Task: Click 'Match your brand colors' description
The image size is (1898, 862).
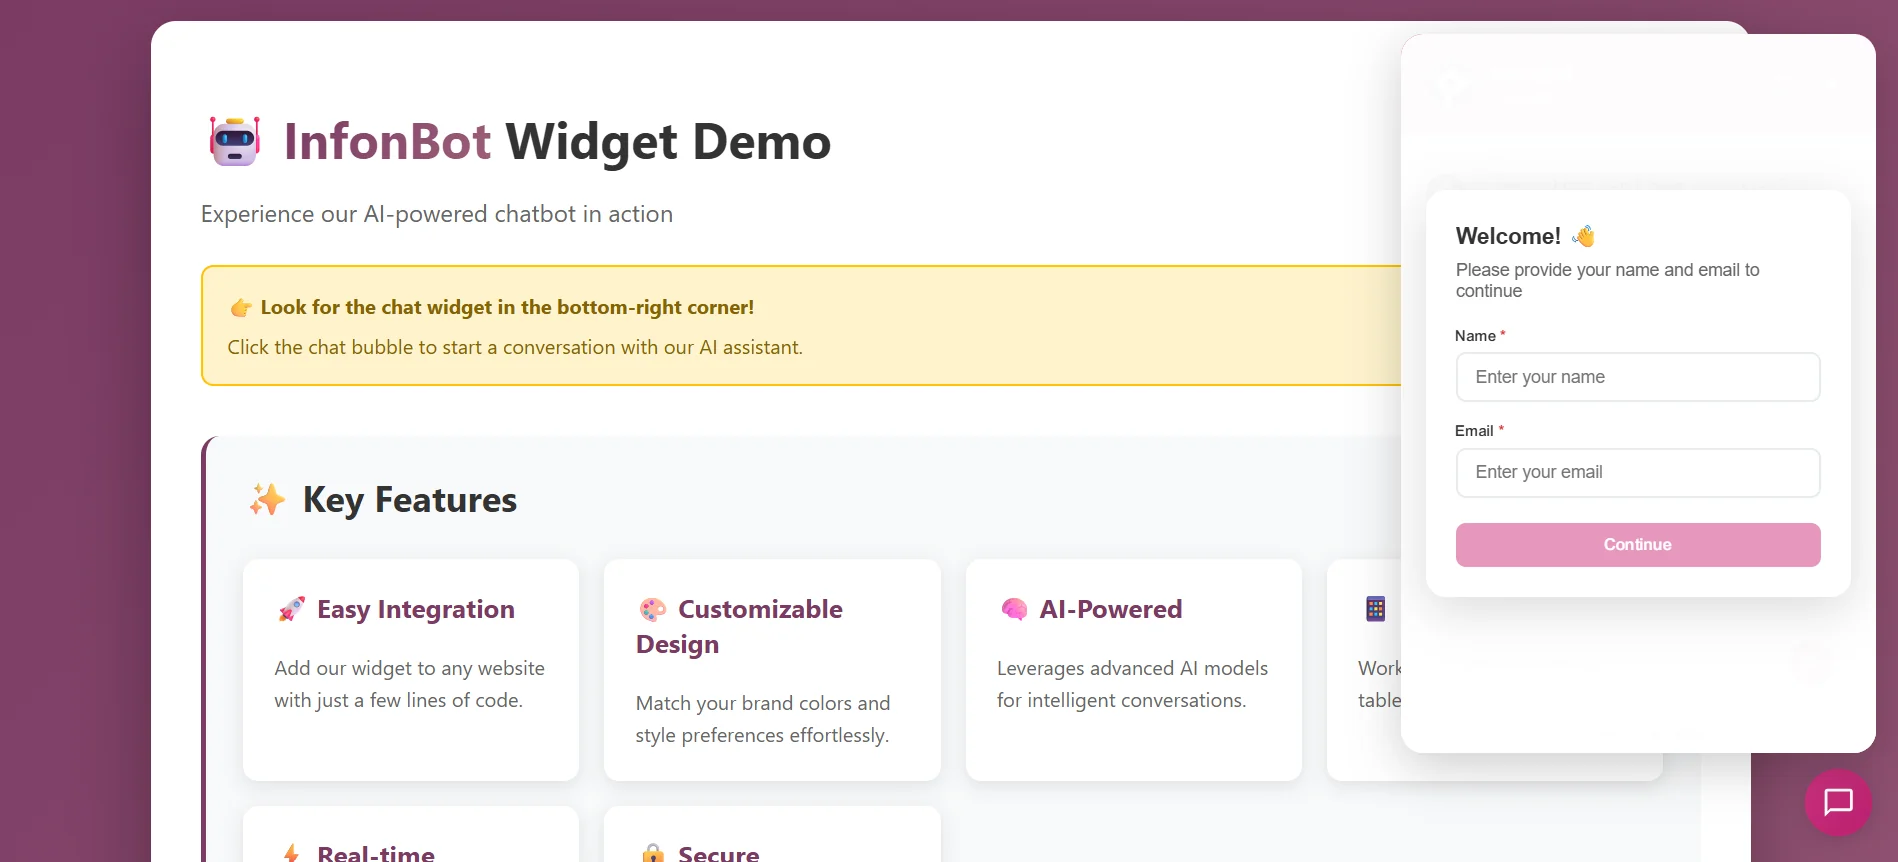Action: click(x=763, y=719)
